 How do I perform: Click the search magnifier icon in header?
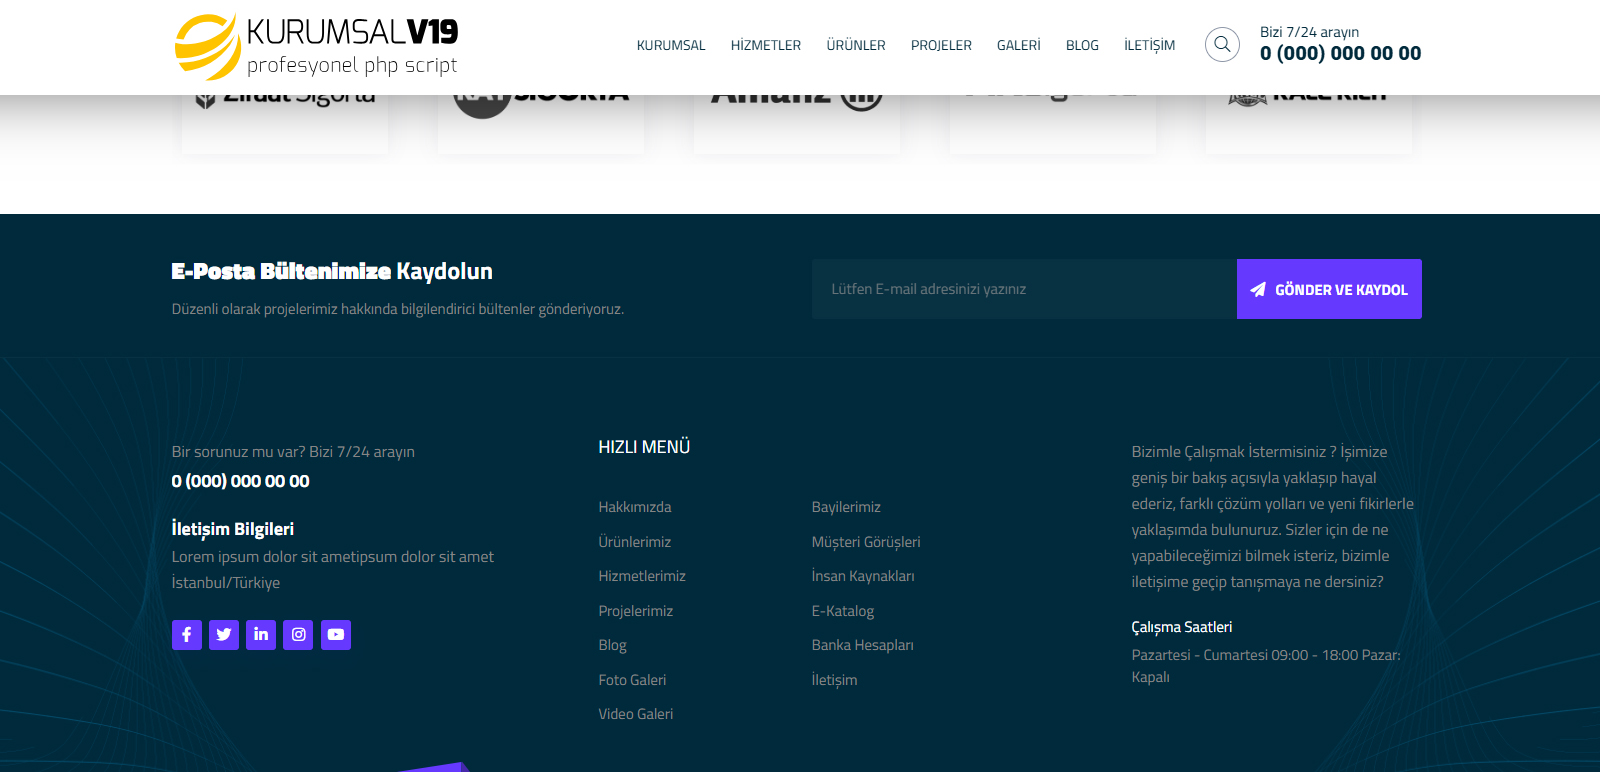(1222, 45)
